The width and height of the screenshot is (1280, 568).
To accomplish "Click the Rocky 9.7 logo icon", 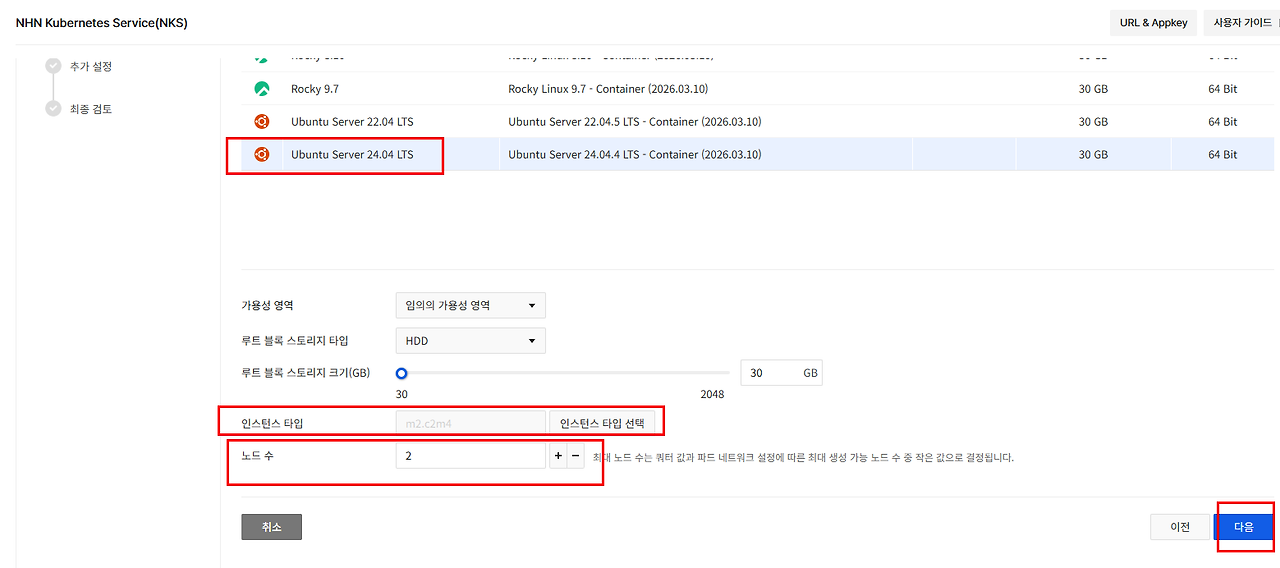I will 261,89.
